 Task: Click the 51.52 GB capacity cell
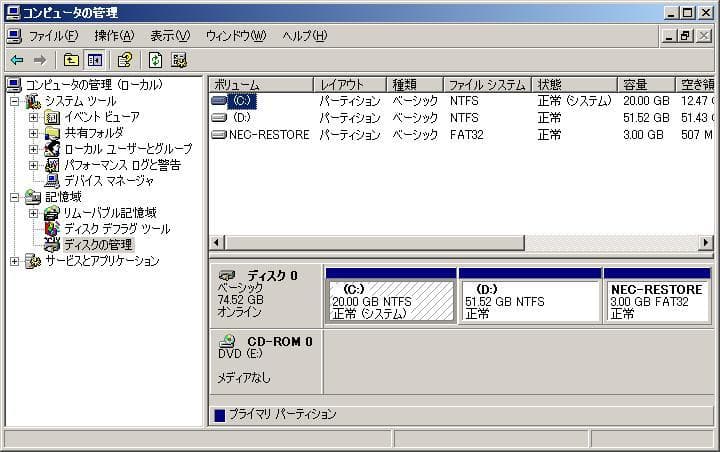pos(646,118)
